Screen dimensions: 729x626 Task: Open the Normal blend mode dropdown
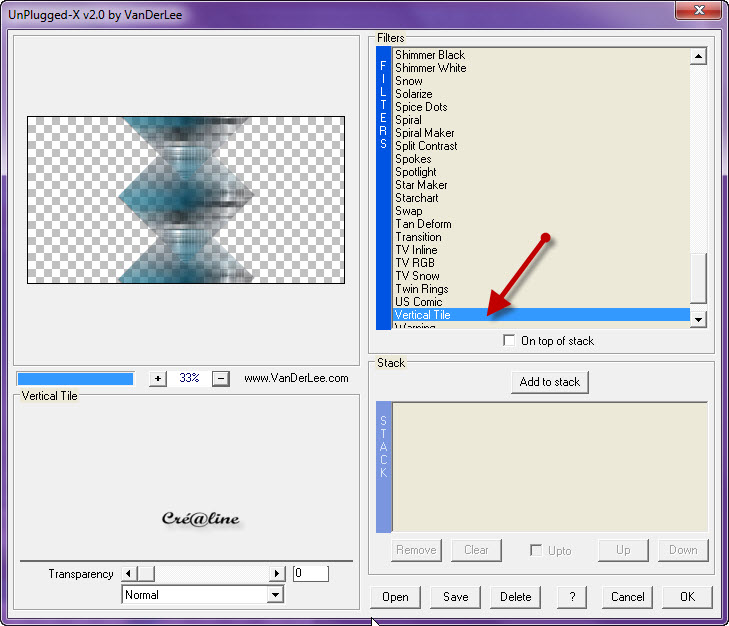click(x=275, y=595)
